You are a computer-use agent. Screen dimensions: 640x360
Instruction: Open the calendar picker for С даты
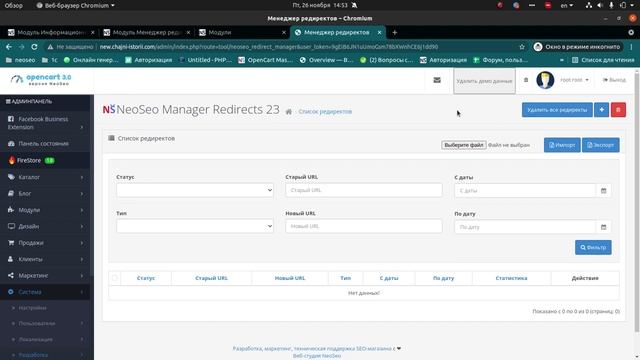click(x=603, y=191)
